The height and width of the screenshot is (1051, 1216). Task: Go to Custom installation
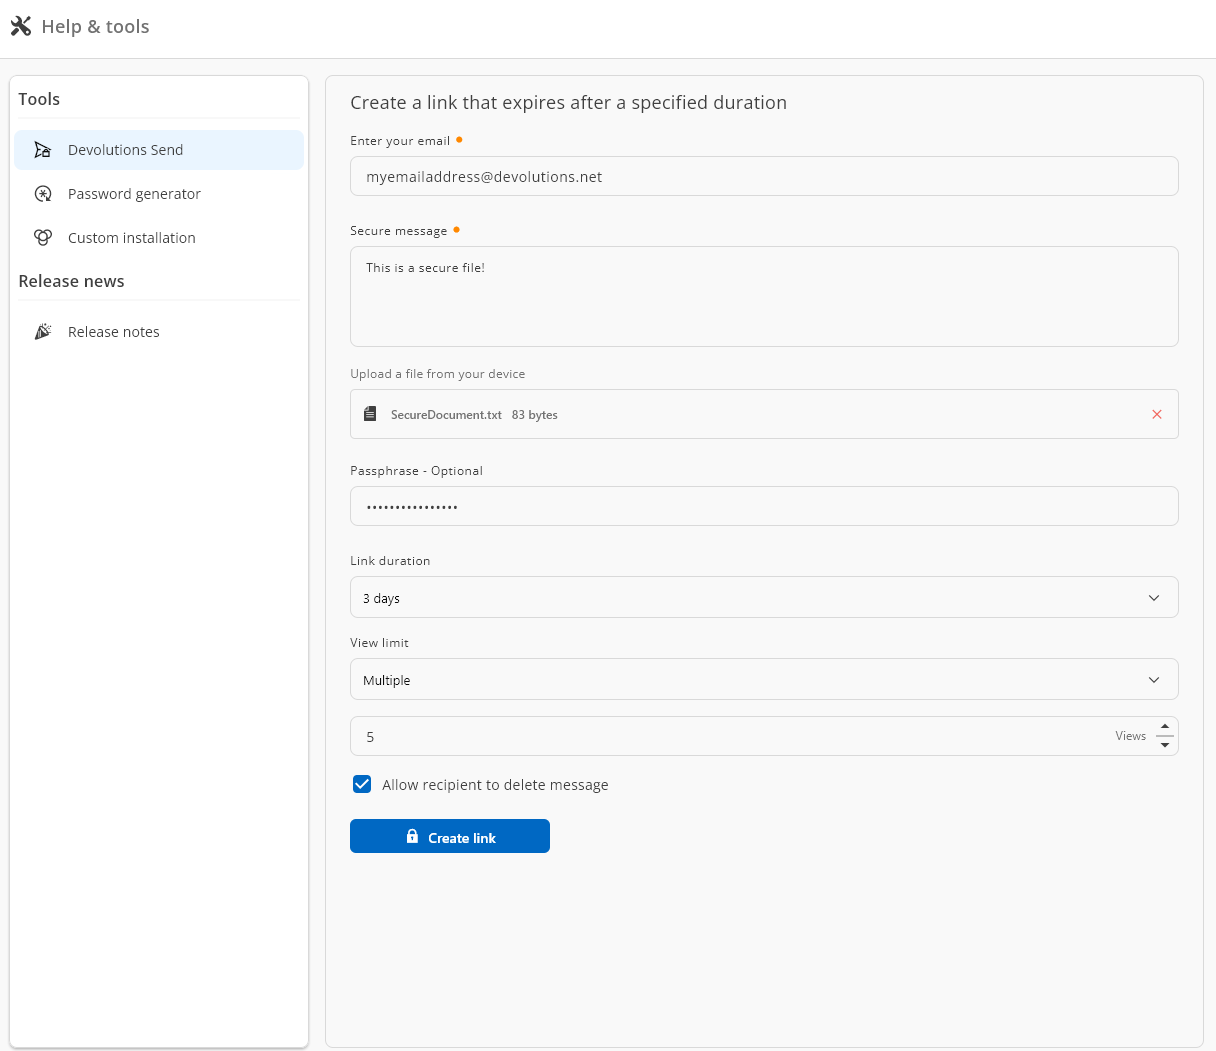click(131, 238)
